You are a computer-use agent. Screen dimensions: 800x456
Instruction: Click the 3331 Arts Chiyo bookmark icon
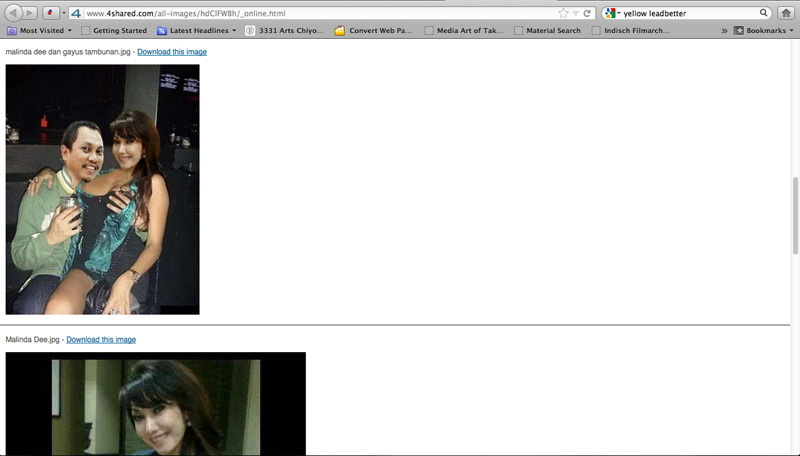coord(250,31)
